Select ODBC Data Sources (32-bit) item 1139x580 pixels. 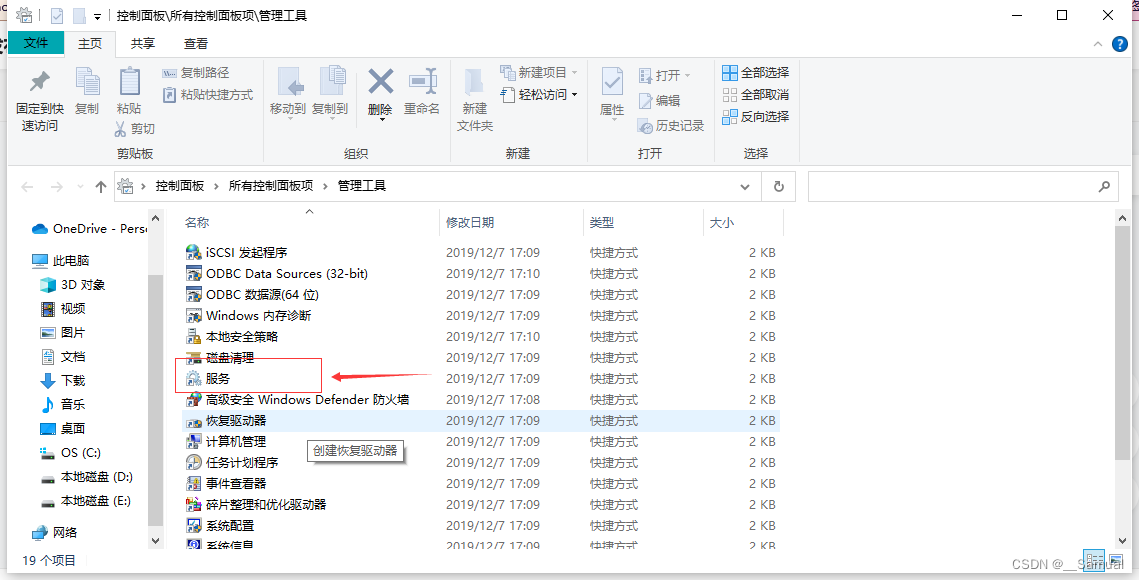click(481, 273)
